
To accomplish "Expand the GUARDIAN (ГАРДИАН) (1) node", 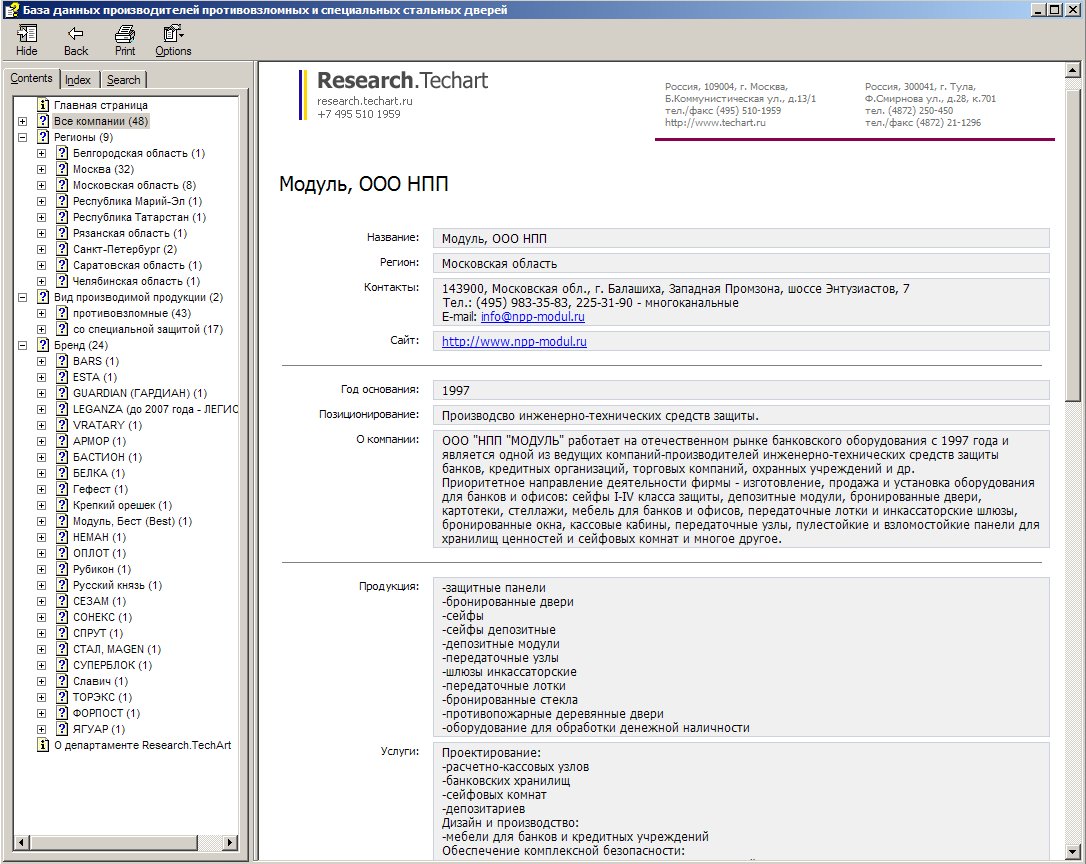I will [x=42, y=393].
